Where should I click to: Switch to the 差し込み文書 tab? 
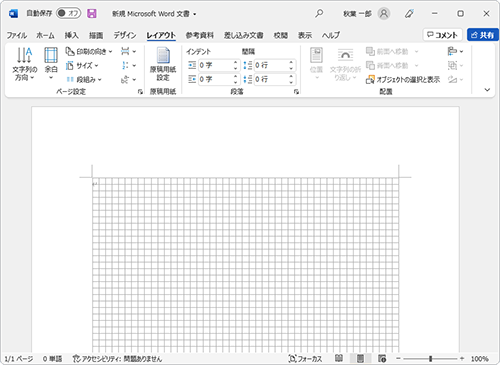pos(243,35)
